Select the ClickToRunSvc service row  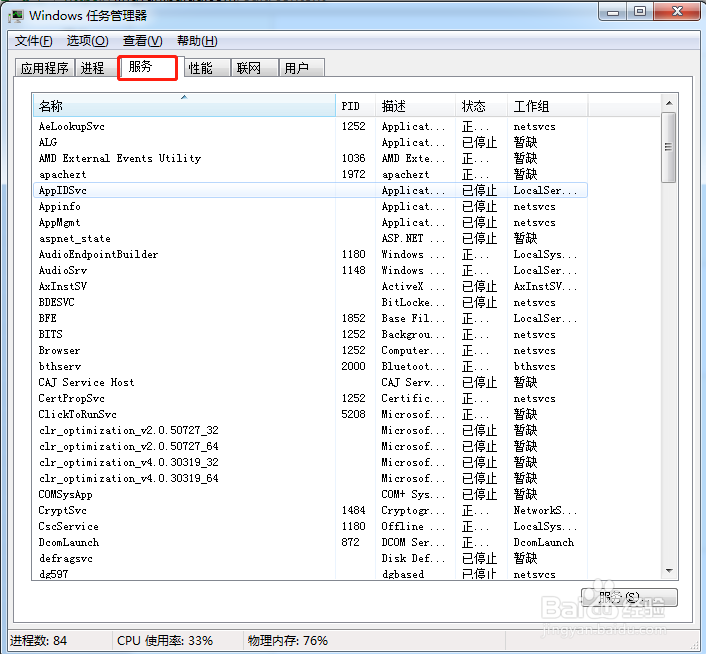[310, 415]
